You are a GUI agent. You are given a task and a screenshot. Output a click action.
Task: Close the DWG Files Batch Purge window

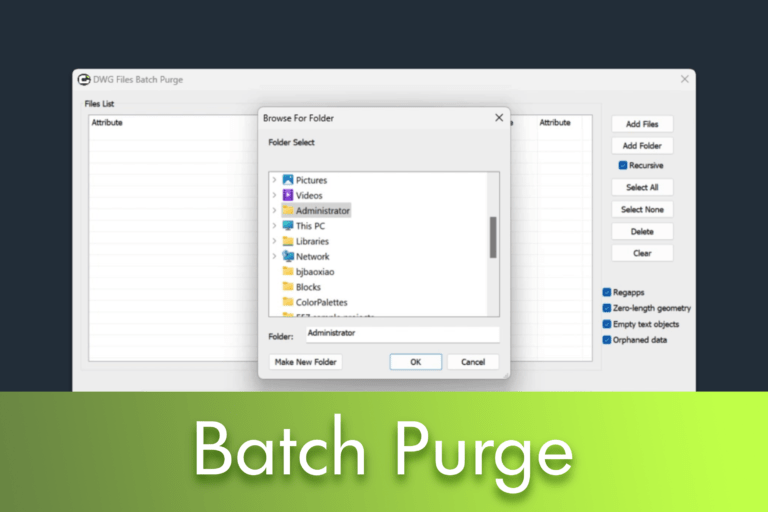click(x=684, y=79)
